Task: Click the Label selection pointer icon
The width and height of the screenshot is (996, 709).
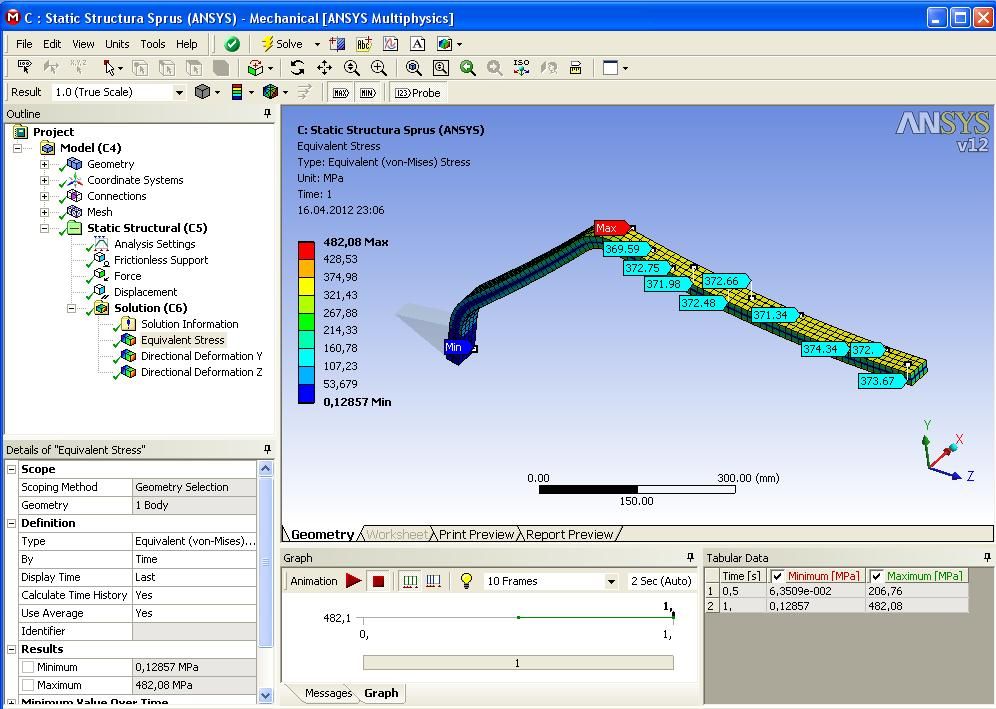Action: [x=24, y=67]
